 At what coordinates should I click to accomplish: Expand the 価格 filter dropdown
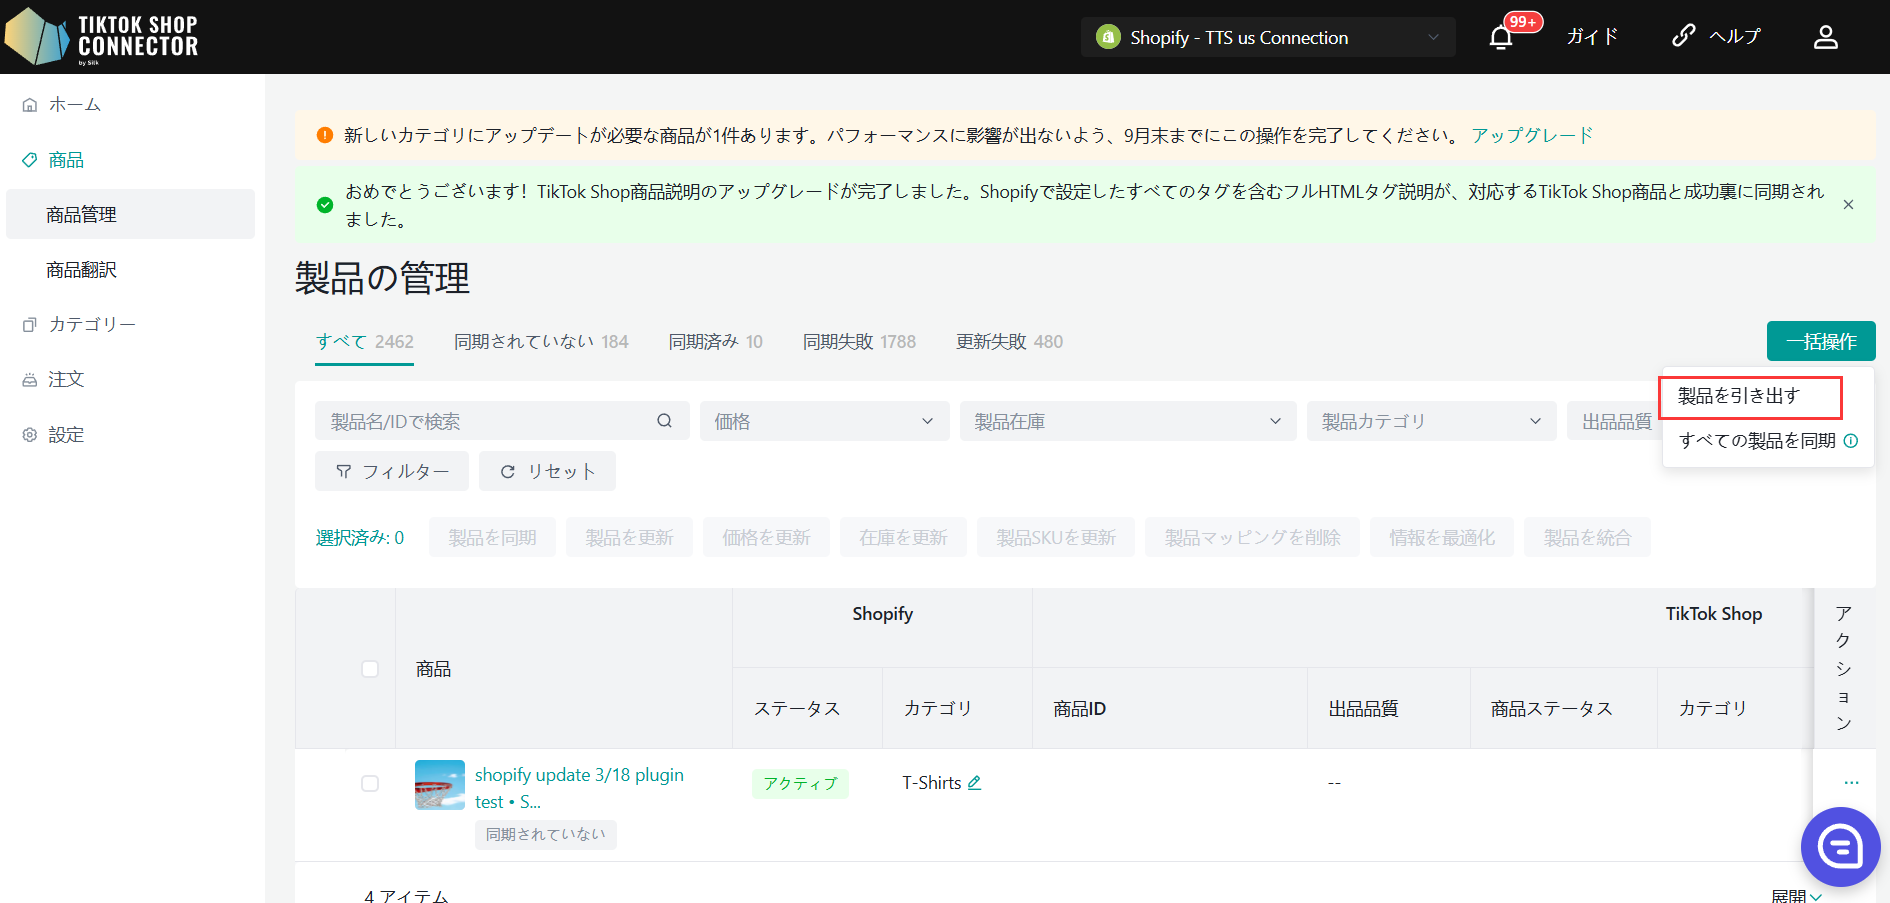(x=824, y=421)
